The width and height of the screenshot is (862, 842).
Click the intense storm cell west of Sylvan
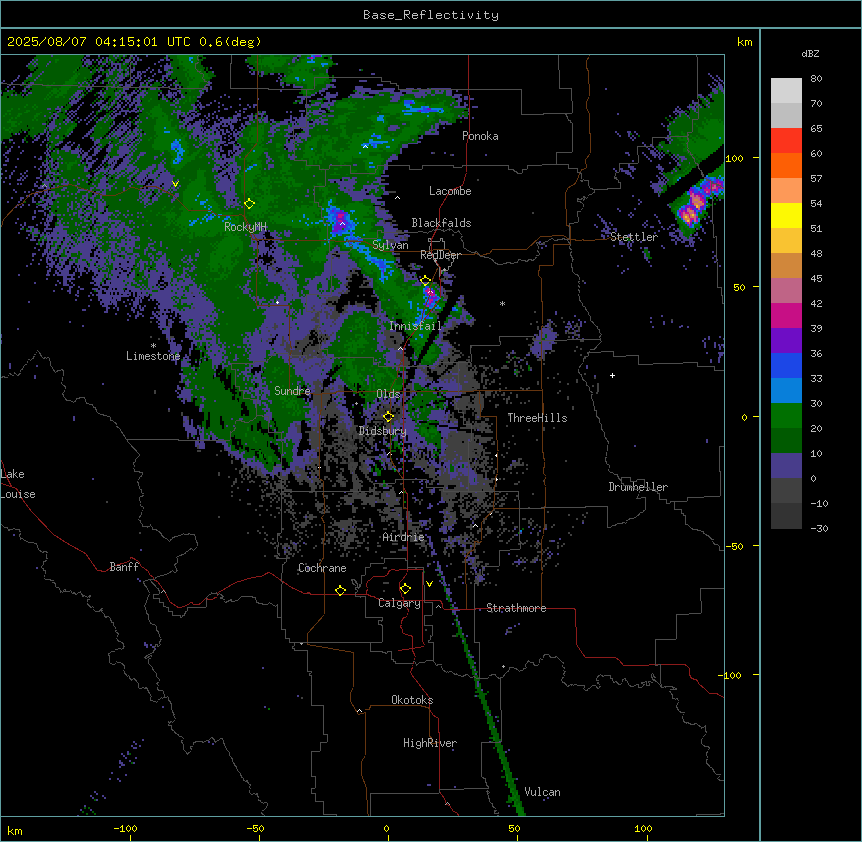341,219
